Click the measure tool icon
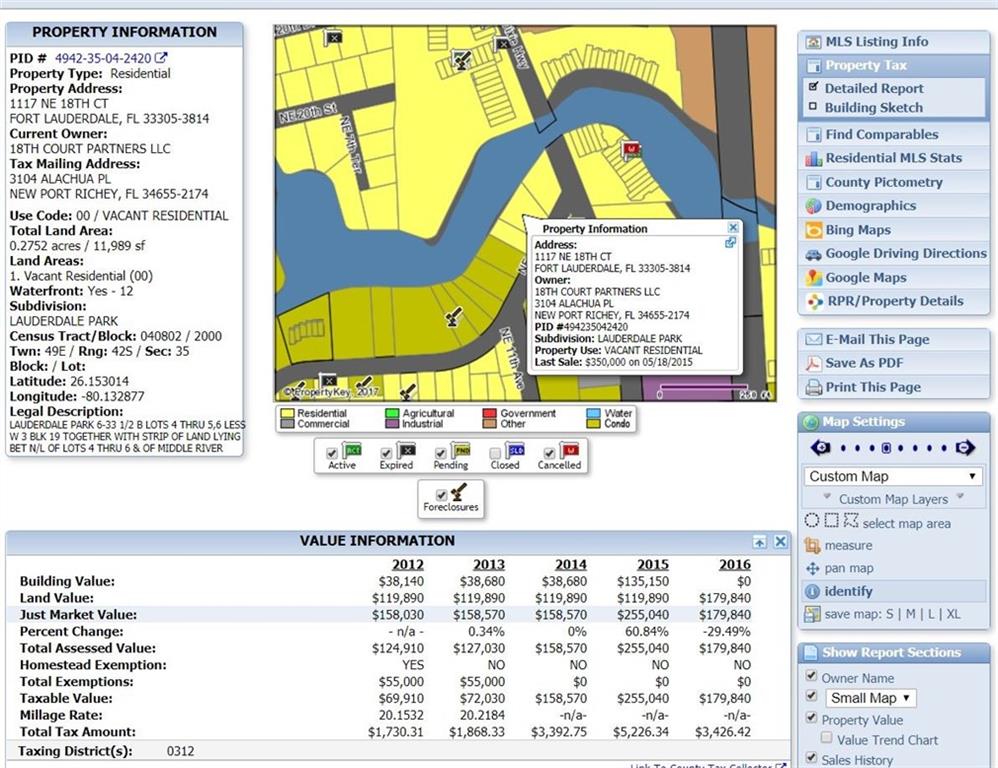This screenshot has height=768, width=998. pos(813,546)
